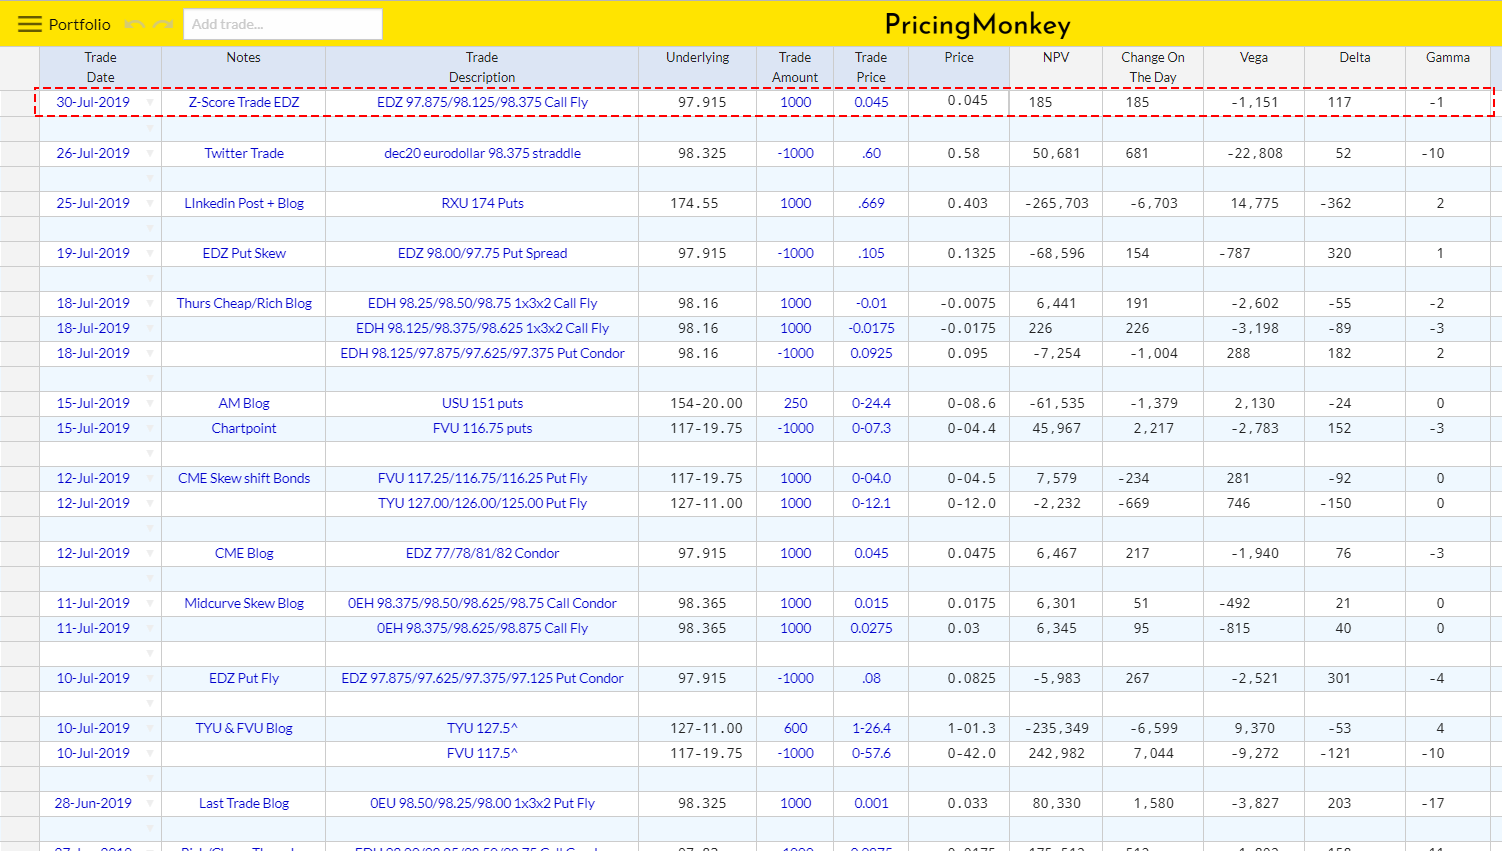Select the Vega column header

click(1254, 67)
